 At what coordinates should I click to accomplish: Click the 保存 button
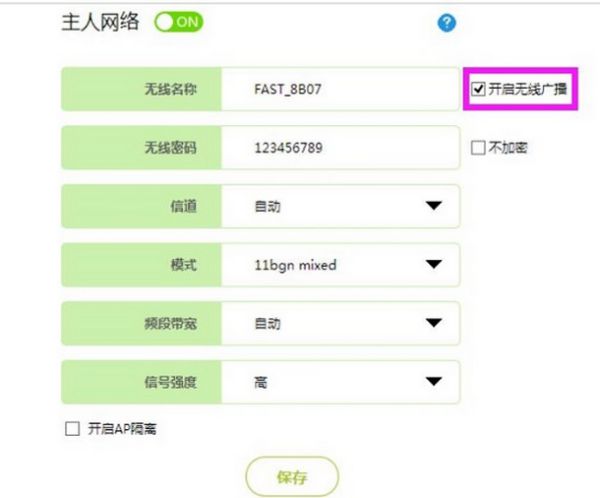pos(292,477)
